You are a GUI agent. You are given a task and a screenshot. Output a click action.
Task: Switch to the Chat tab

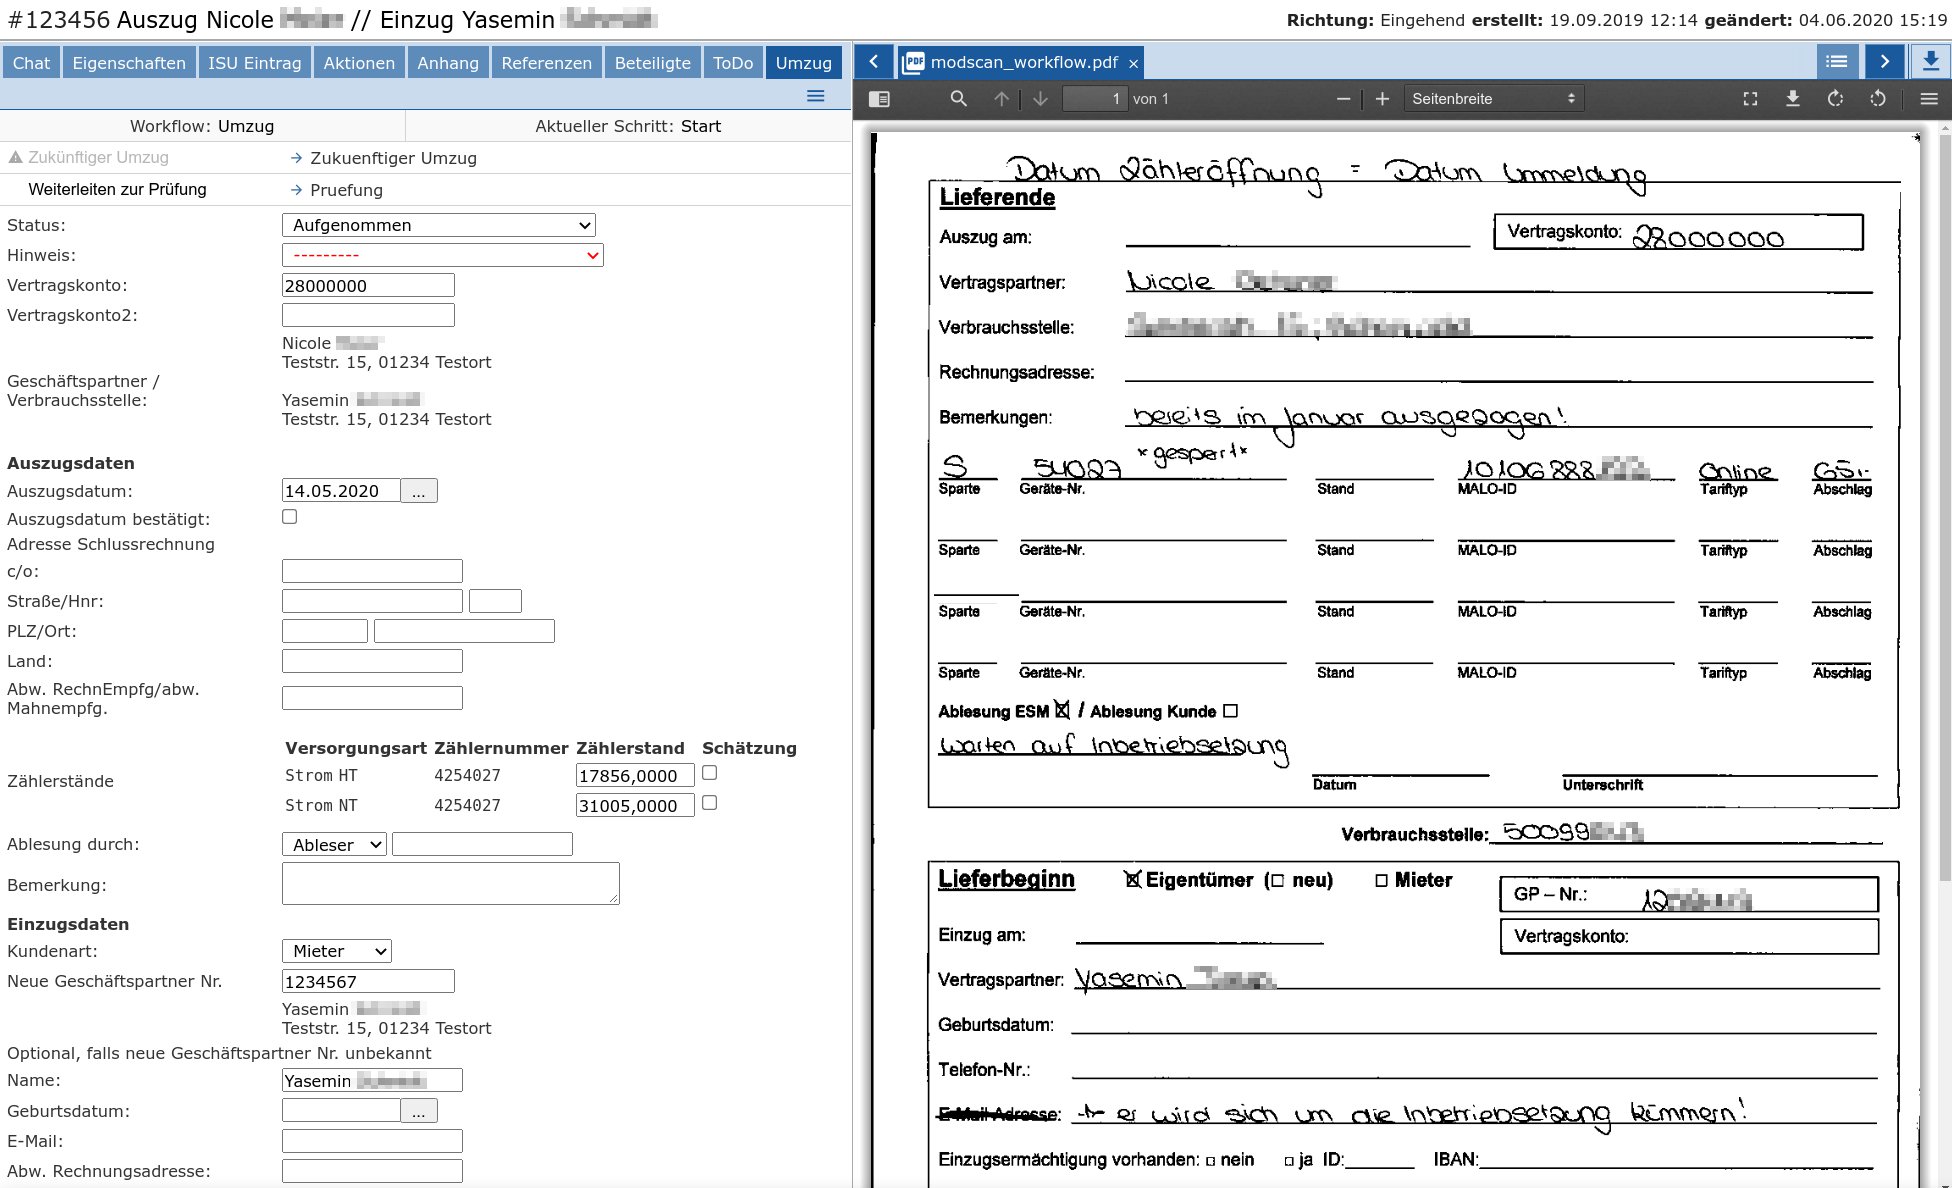[31, 63]
